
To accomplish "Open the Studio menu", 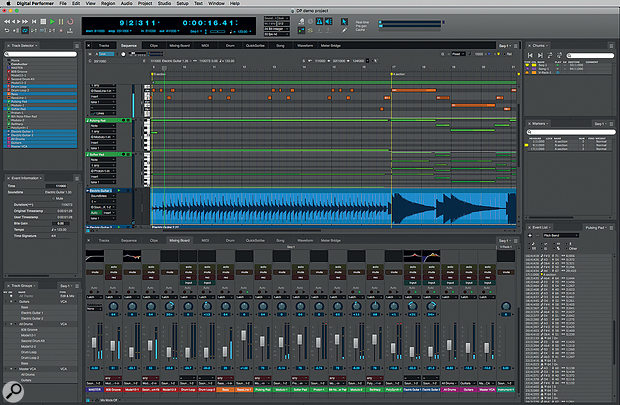I will point(164,3).
